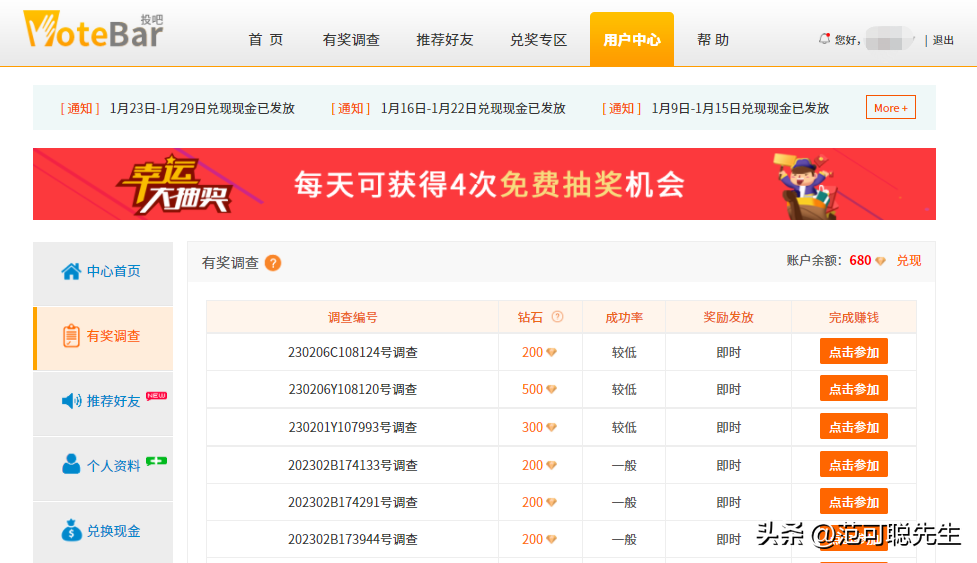Click the 230201Y107993号调查 survey name
977x563 pixels.
click(353, 427)
